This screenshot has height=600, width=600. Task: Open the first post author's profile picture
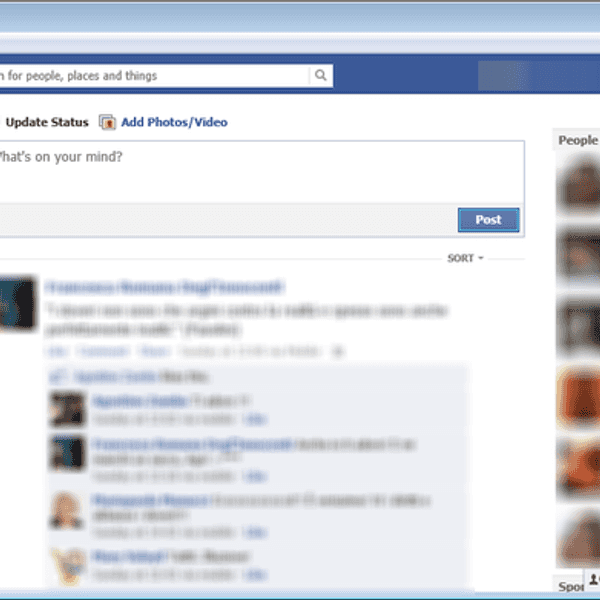point(18,303)
